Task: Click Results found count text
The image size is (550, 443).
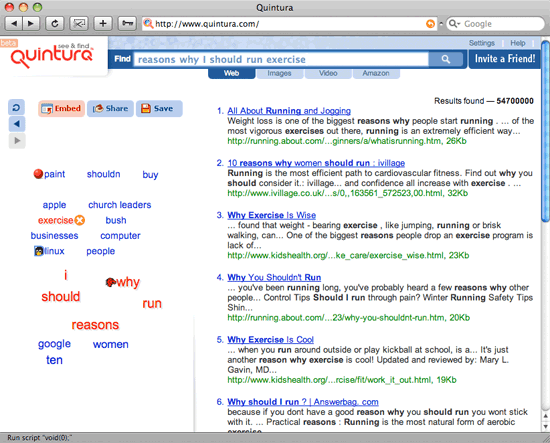Action: (x=484, y=101)
